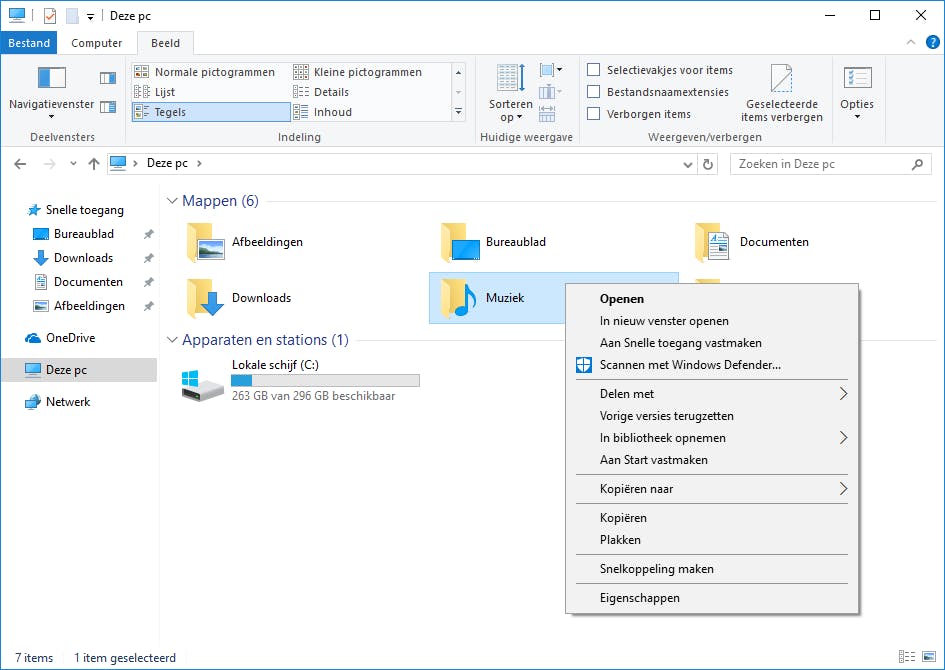Click the refresh button beside address bar
945x670 pixels.
coord(708,164)
